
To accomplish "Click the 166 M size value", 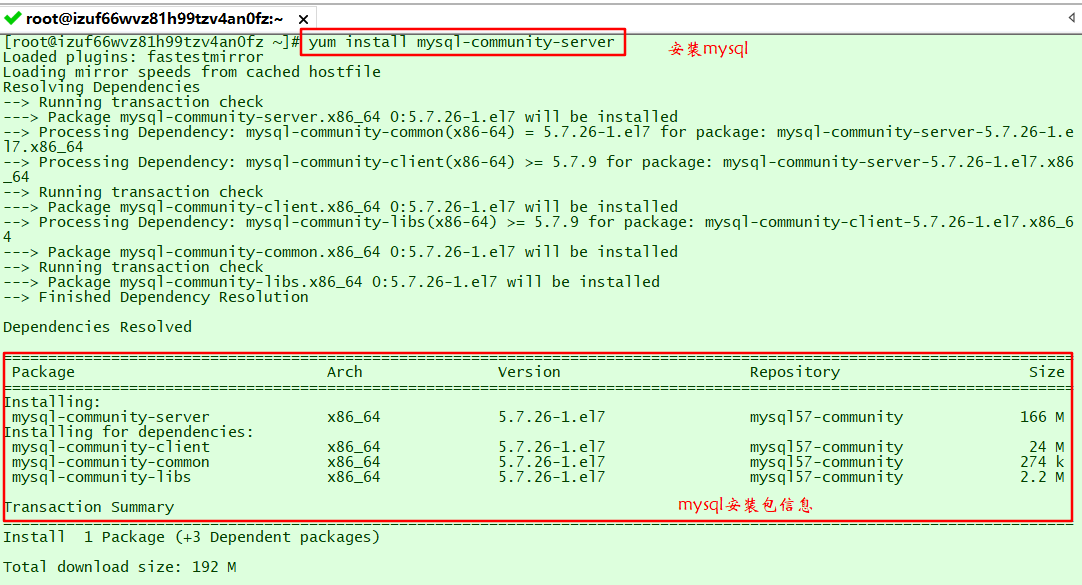I will (x=1042, y=417).
